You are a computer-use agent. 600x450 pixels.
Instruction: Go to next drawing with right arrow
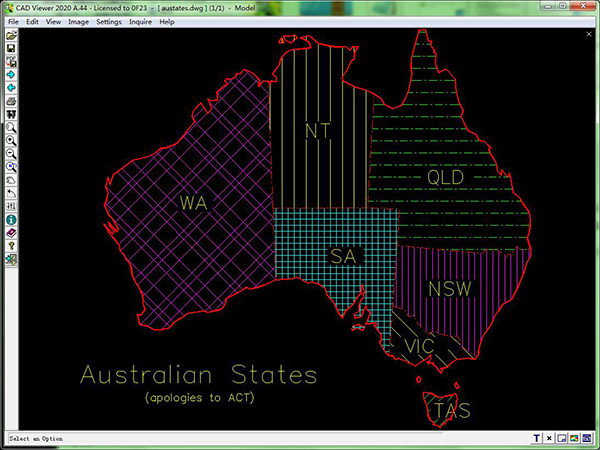tap(11, 75)
